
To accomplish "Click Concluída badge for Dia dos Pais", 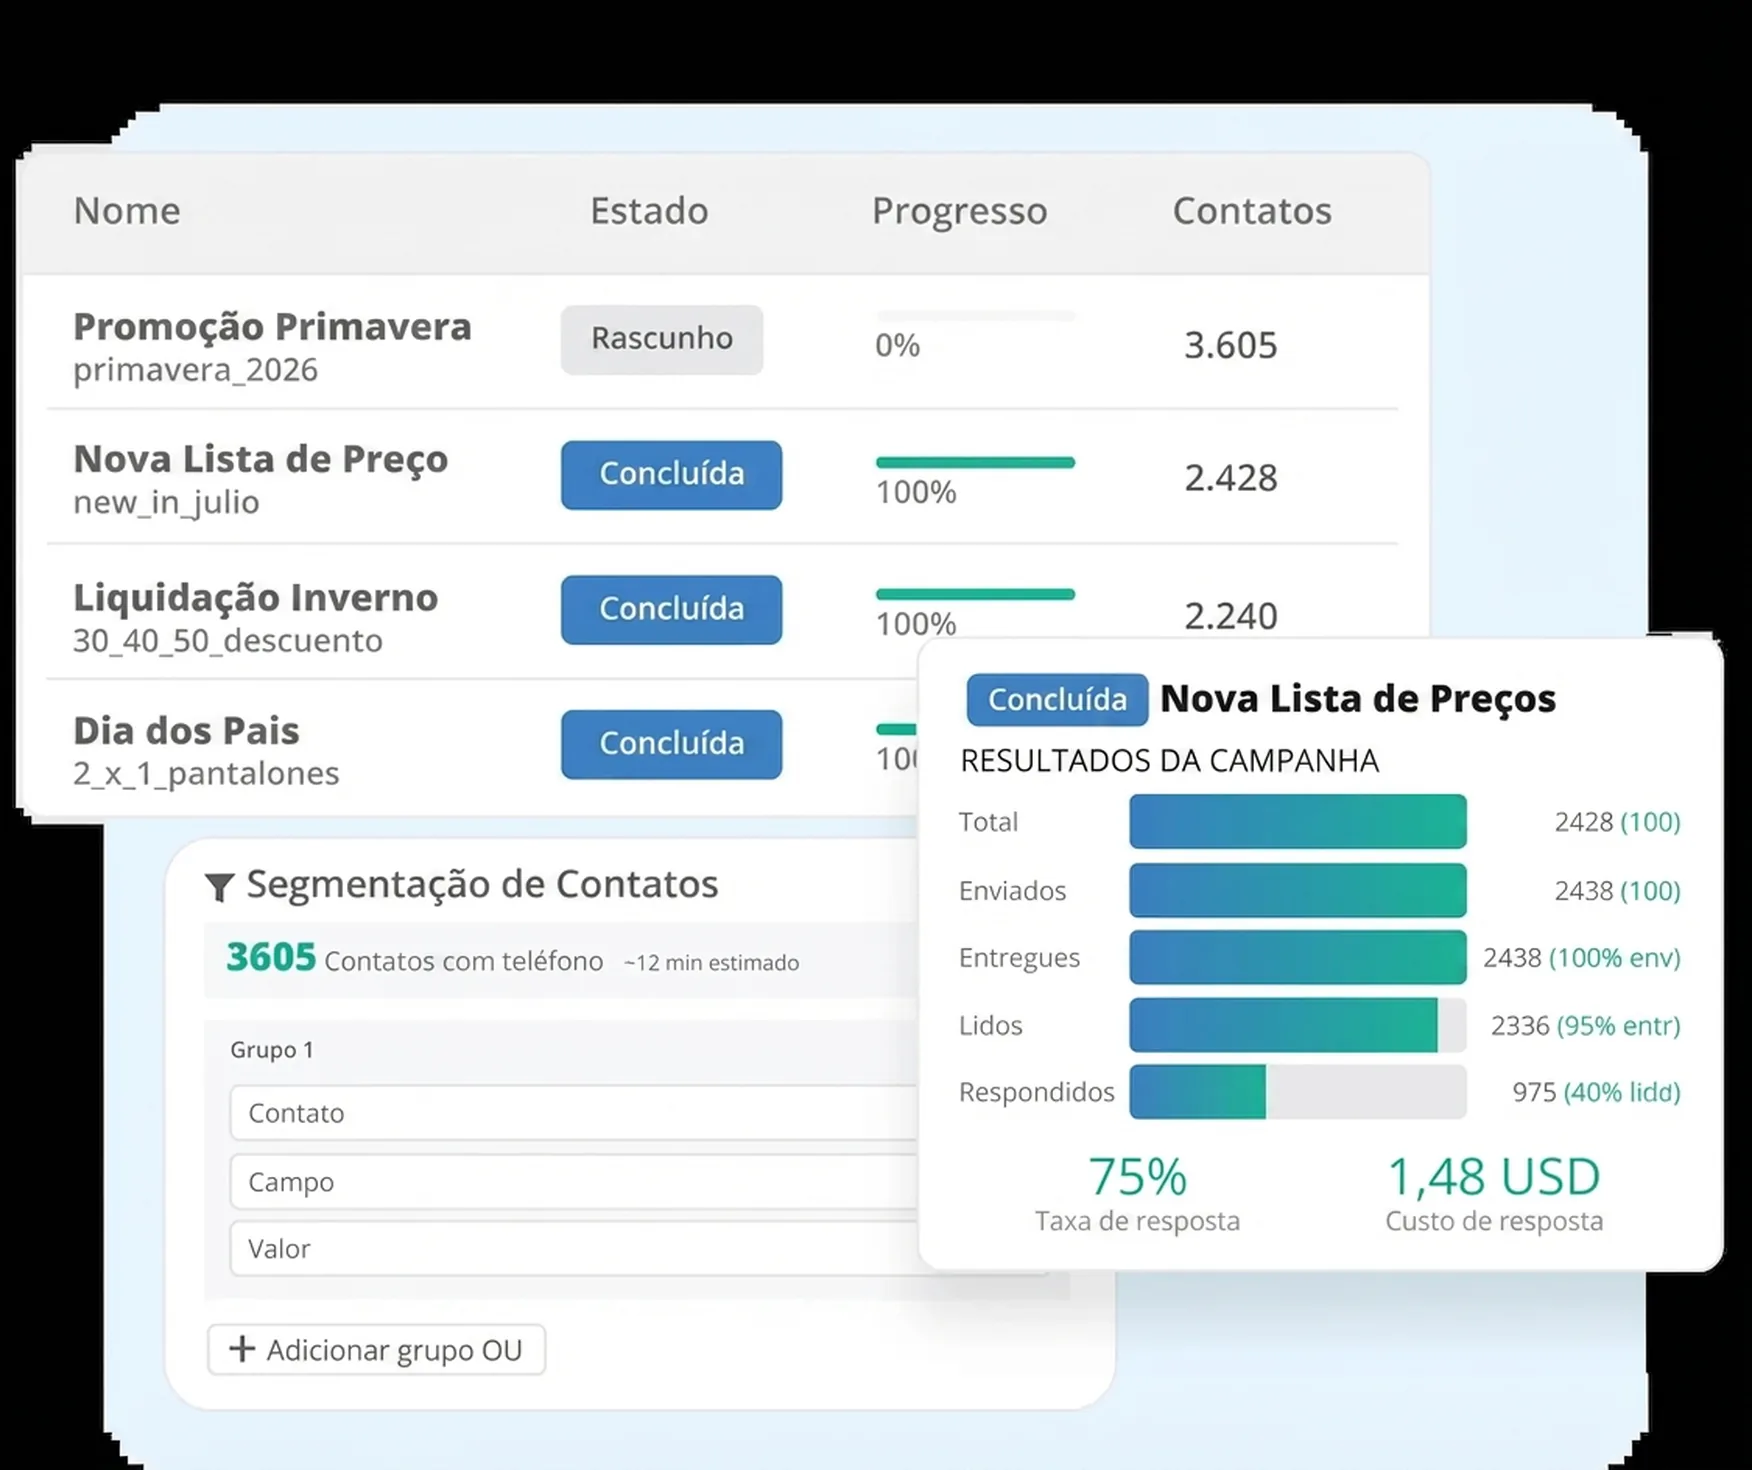I will (671, 744).
